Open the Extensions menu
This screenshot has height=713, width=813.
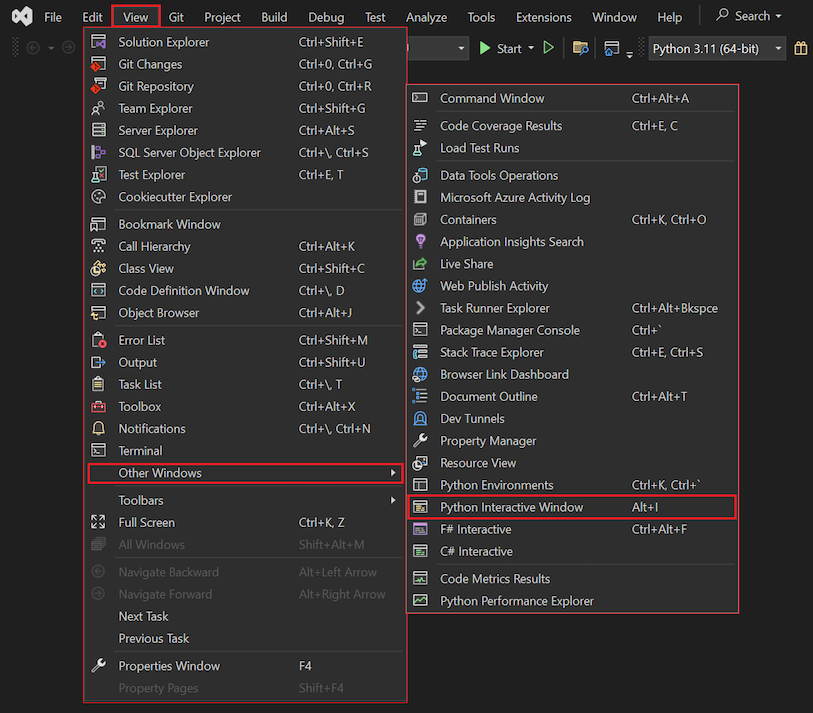(543, 16)
